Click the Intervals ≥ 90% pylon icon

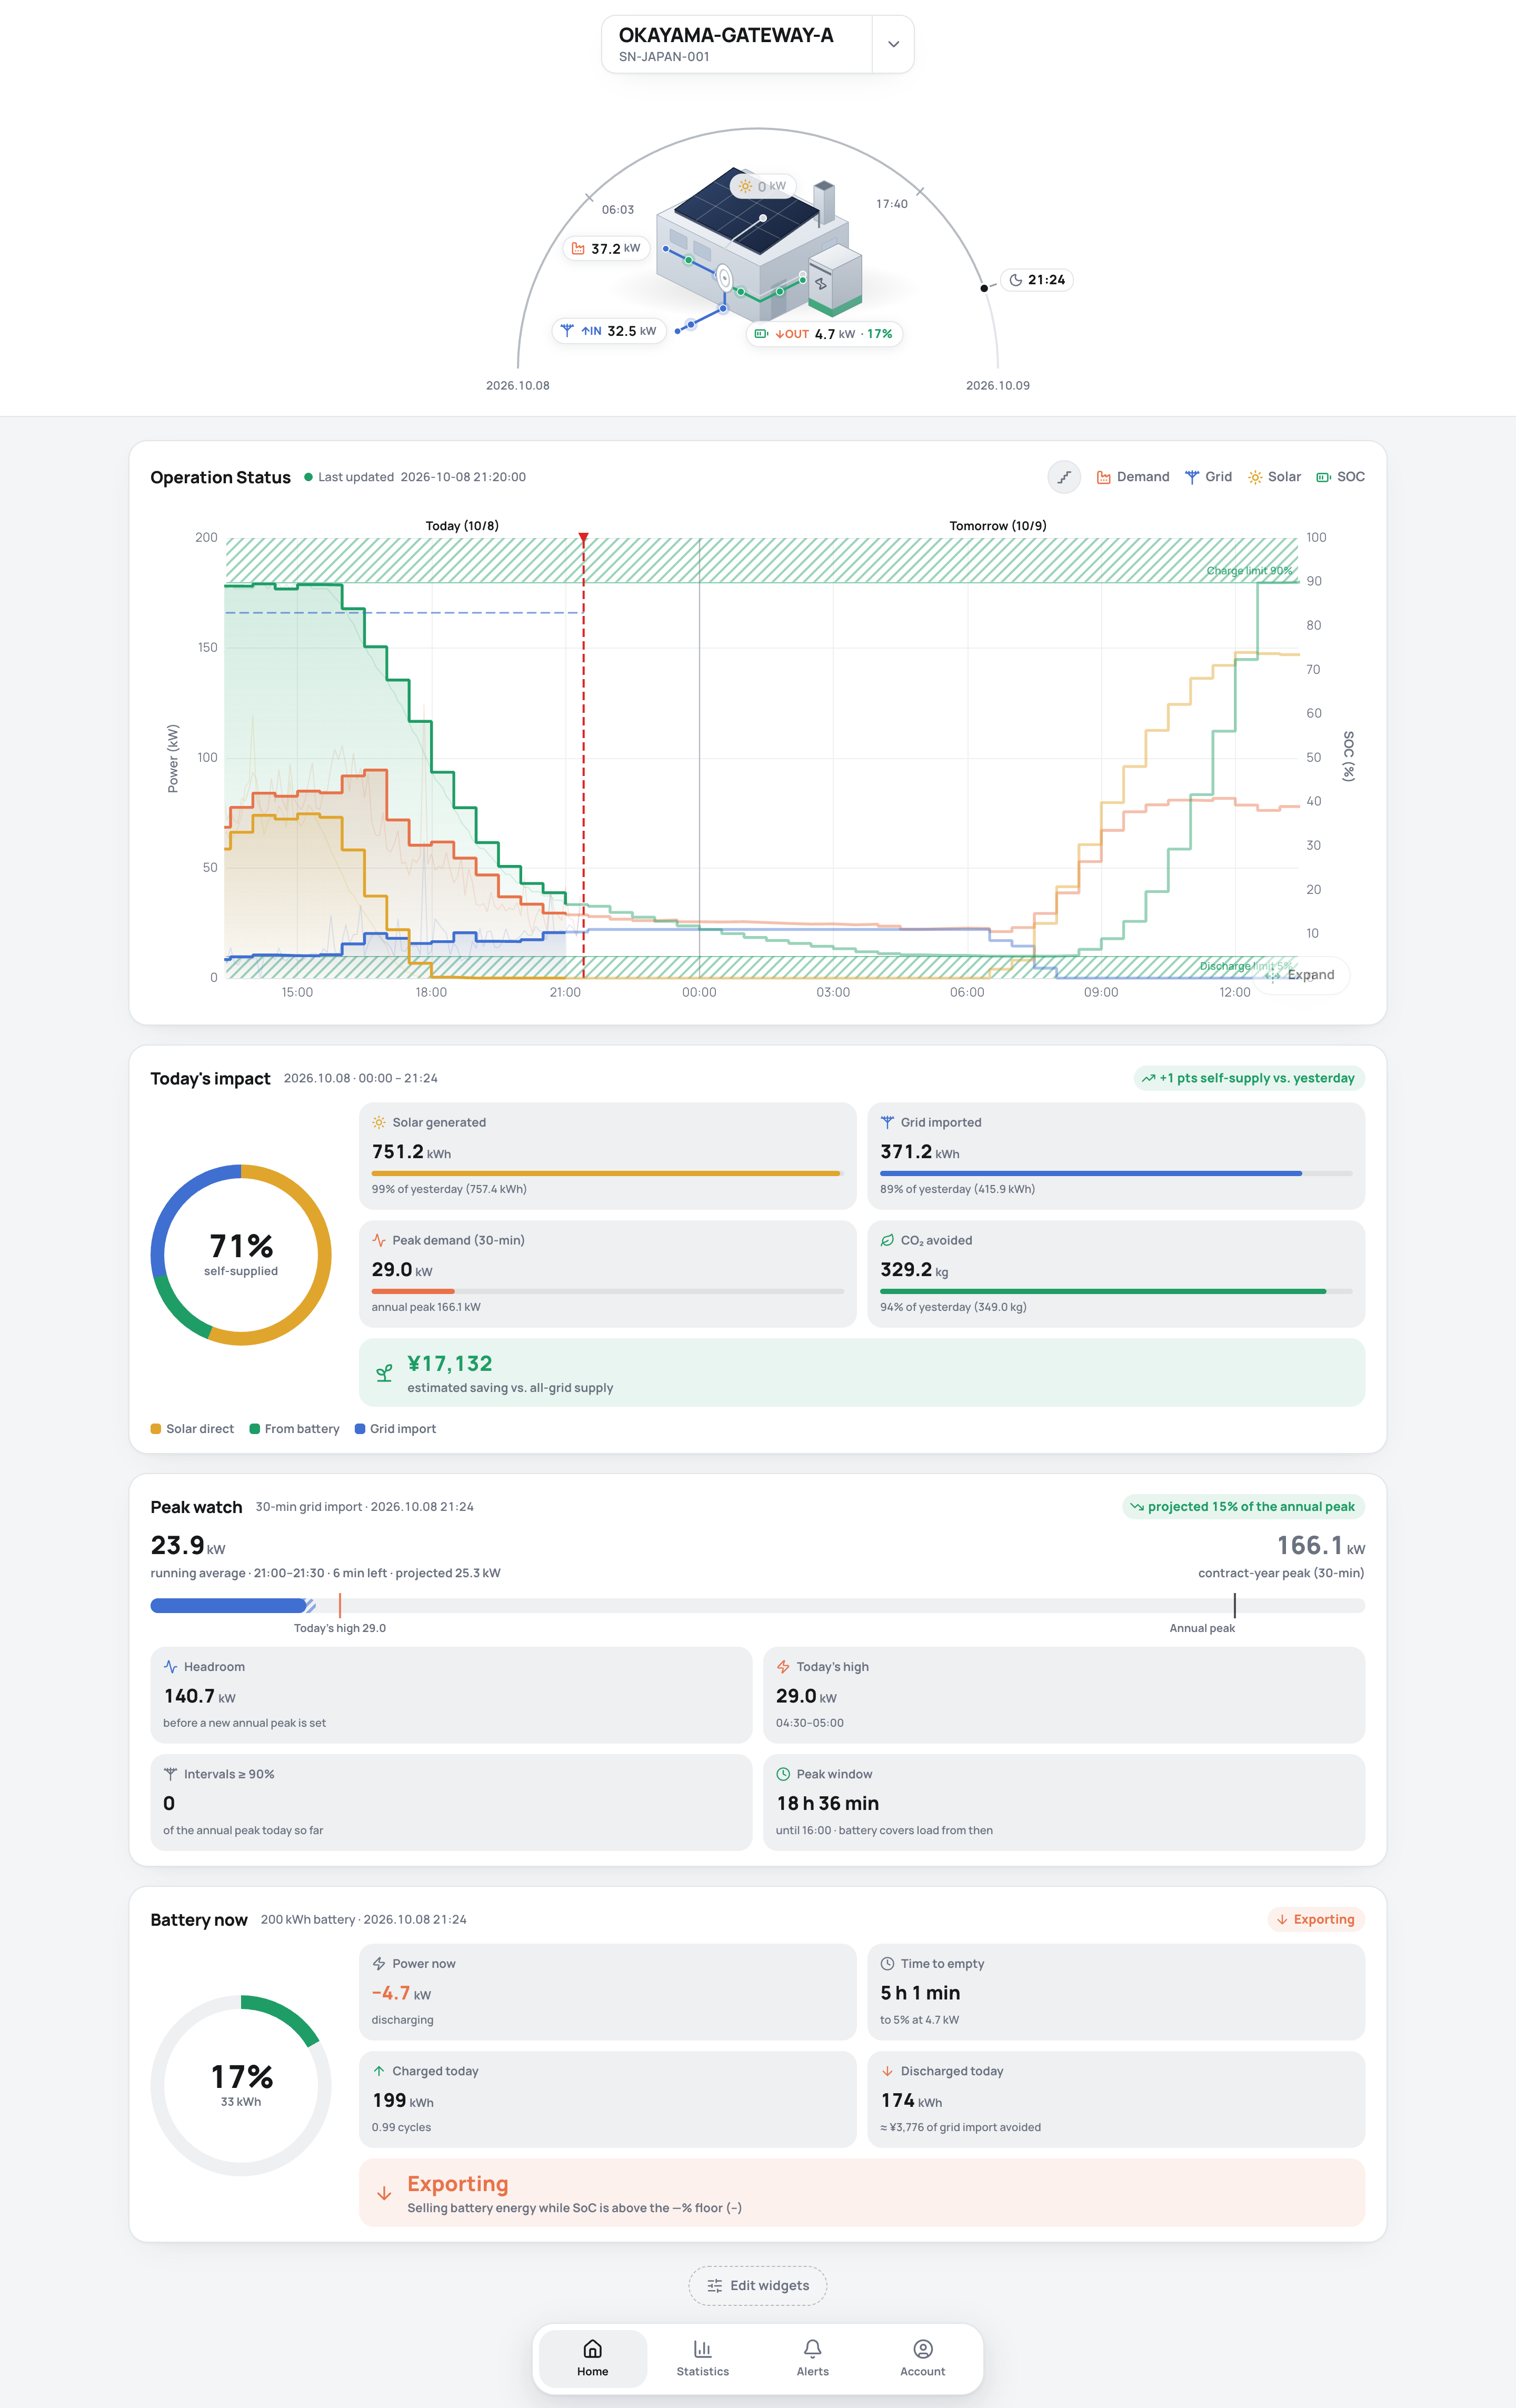pos(171,1774)
